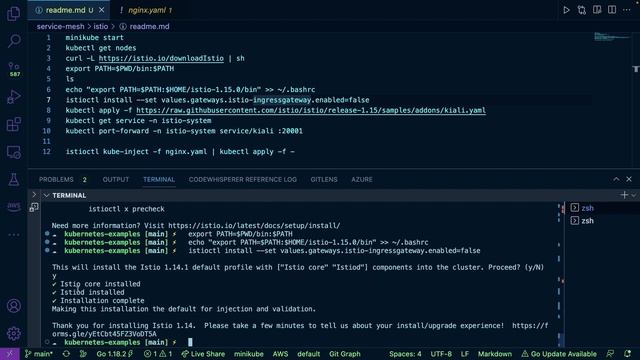This screenshot has width=640, height=360.
Task: Open changes compare icon in editor toolbar
Action: pos(582,10)
